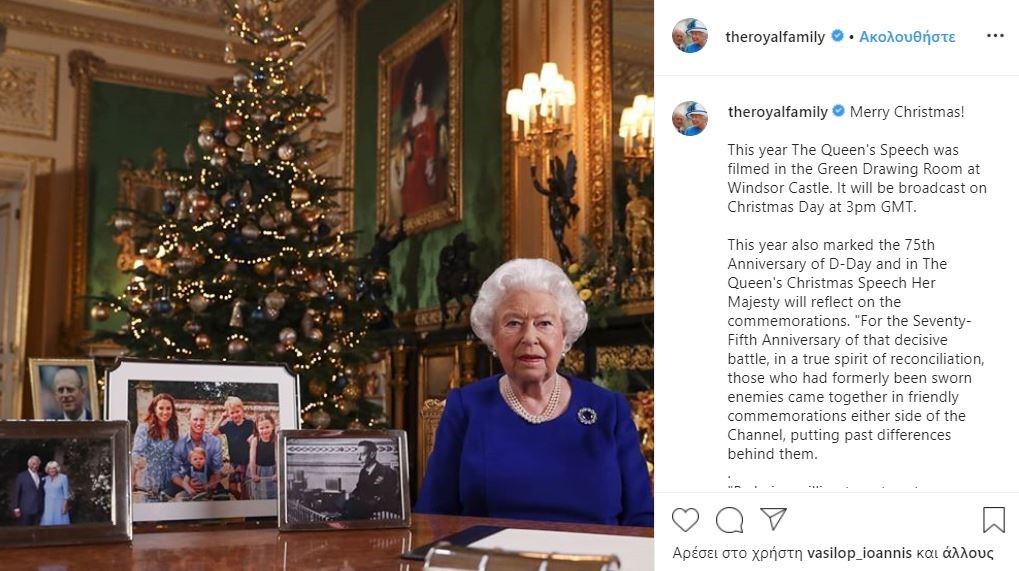Click the verified badge next to the caption username
The image size is (1019, 571).
tap(838, 112)
